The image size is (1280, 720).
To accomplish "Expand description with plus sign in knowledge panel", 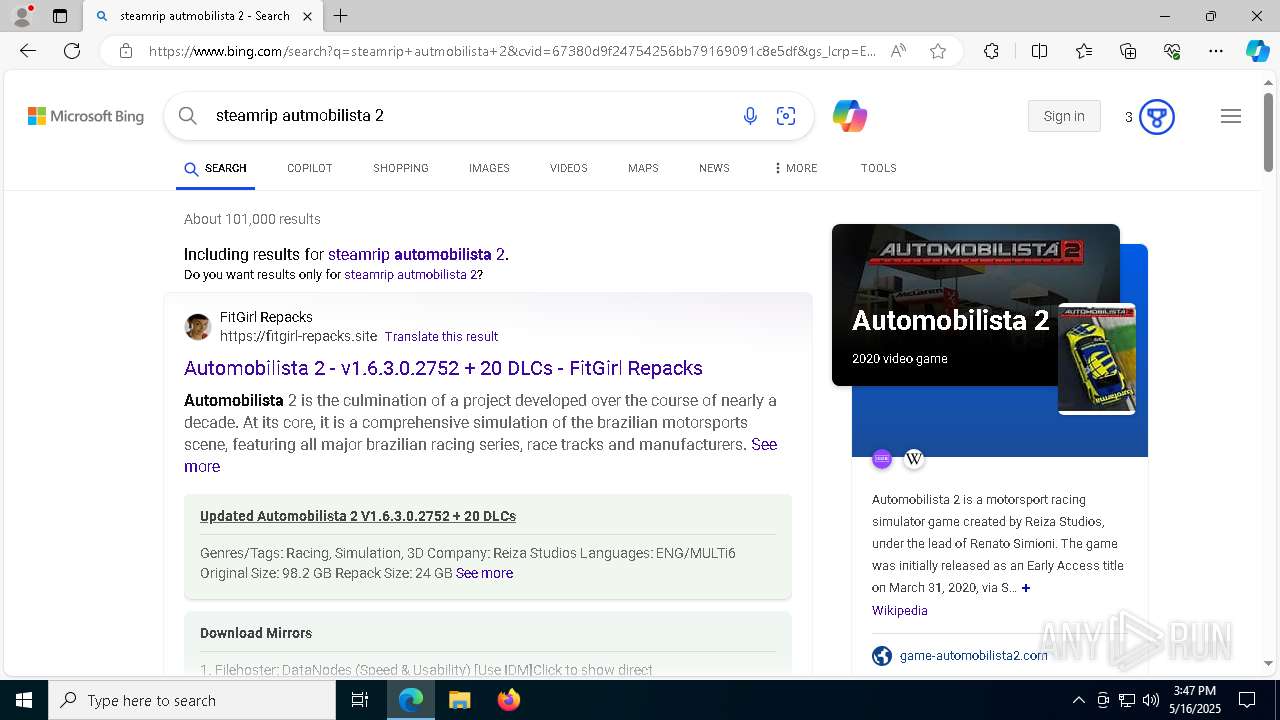I will [x=1026, y=588].
